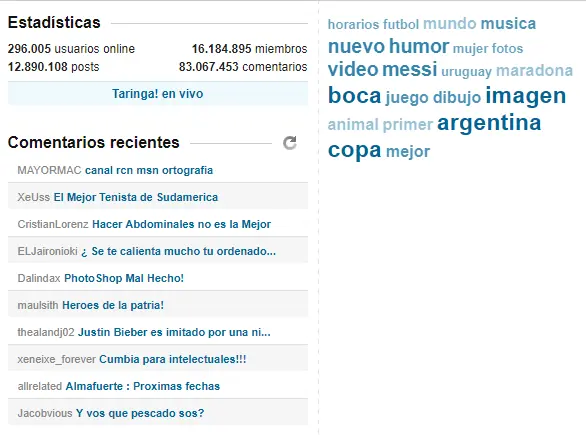Select the 'musica' tag
The width and height of the screenshot is (586, 435).
(x=508, y=24)
